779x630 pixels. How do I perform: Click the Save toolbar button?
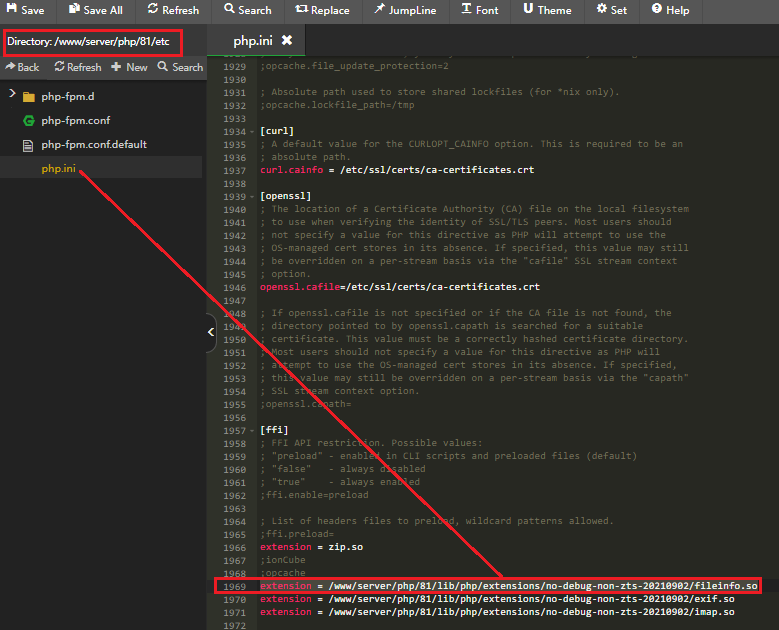(x=26, y=10)
